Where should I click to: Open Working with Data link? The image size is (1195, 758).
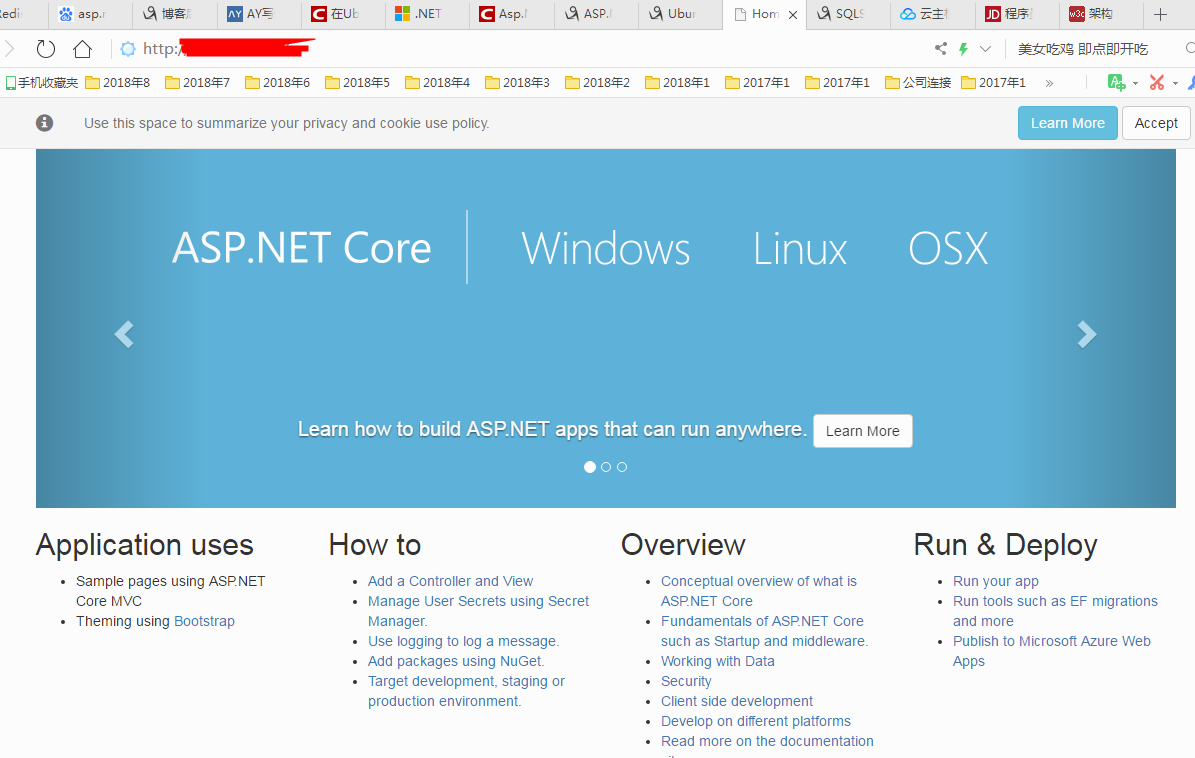[718, 661]
